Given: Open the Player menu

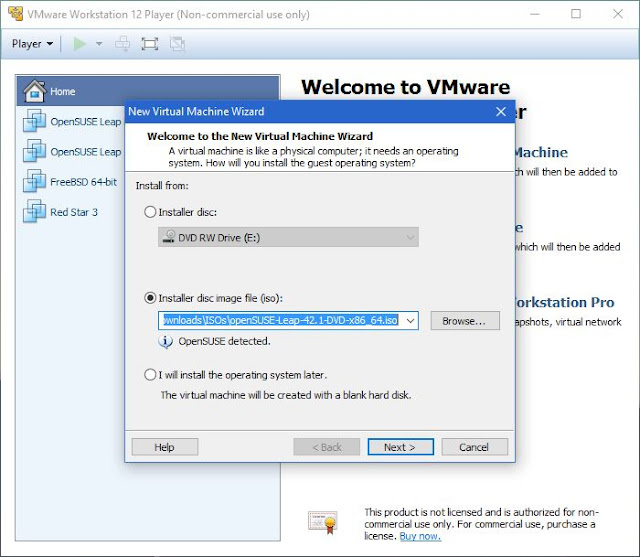Looking at the screenshot, I should pos(32,44).
